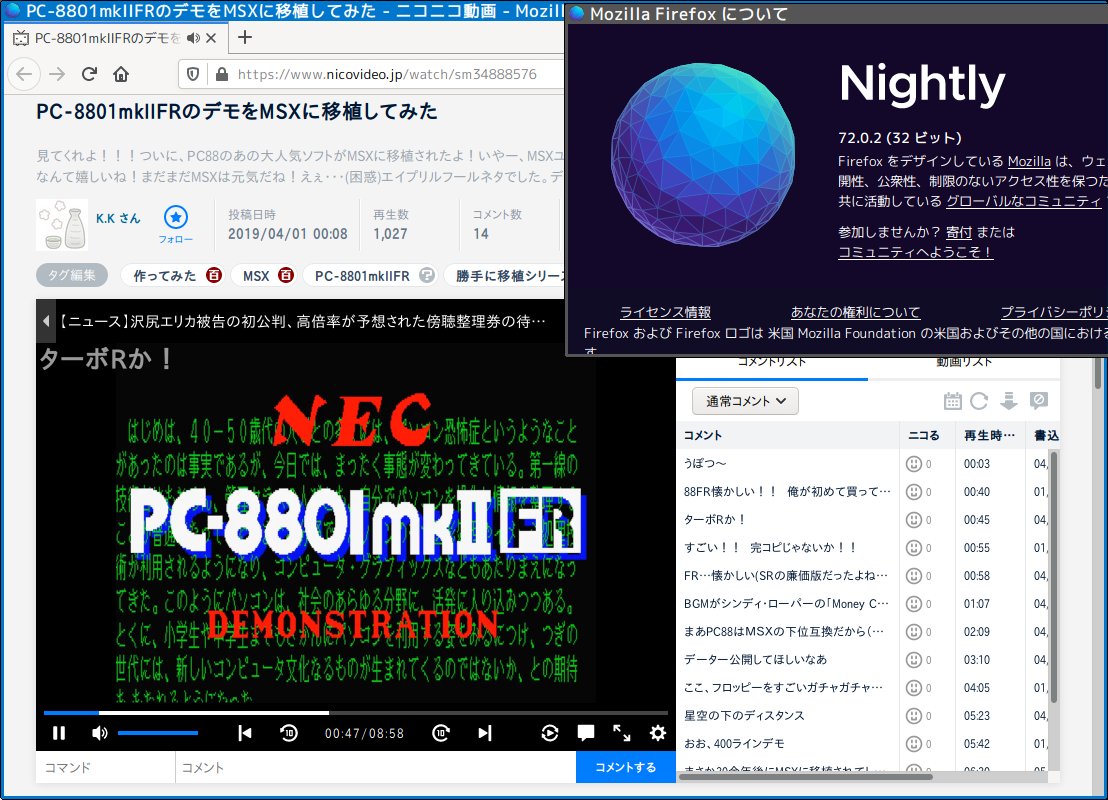Open the Mozilla link in About window
1108x800 pixels.
click(x=1029, y=161)
